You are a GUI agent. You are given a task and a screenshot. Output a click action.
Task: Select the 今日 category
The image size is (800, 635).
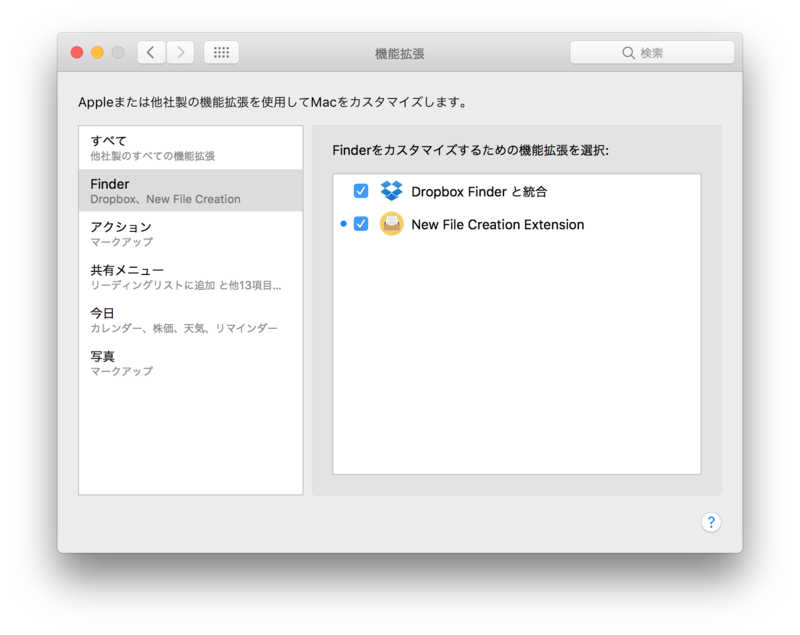(x=191, y=320)
